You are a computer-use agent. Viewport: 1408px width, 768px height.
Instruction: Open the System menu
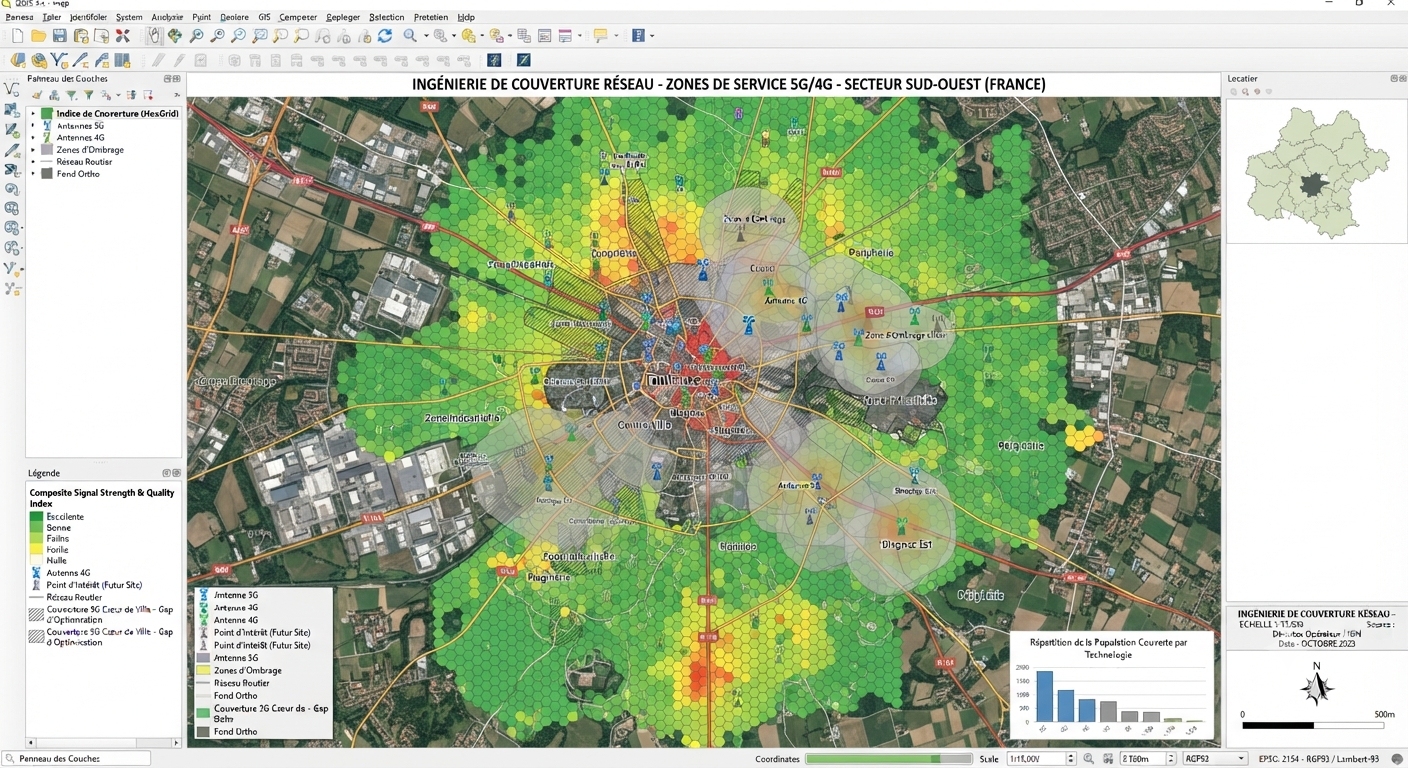[129, 17]
